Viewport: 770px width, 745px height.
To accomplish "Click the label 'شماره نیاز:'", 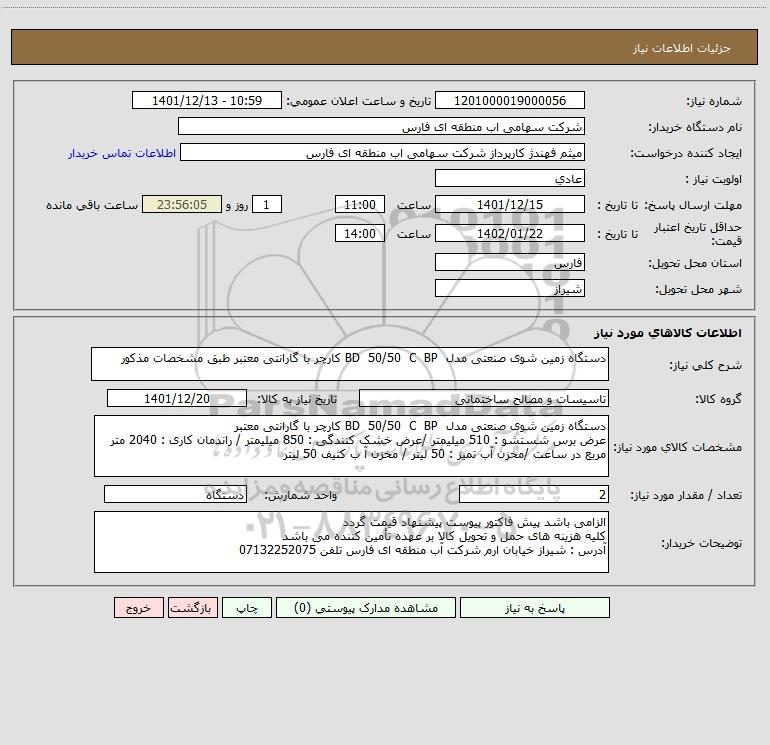I will click(x=714, y=102).
